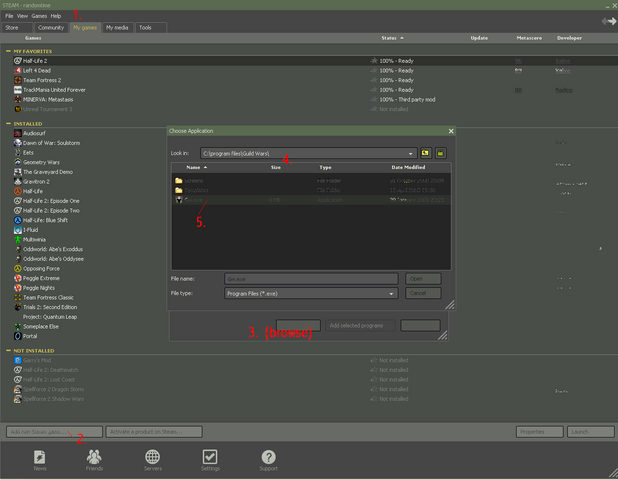Click Activate a product on Steam

154,432
